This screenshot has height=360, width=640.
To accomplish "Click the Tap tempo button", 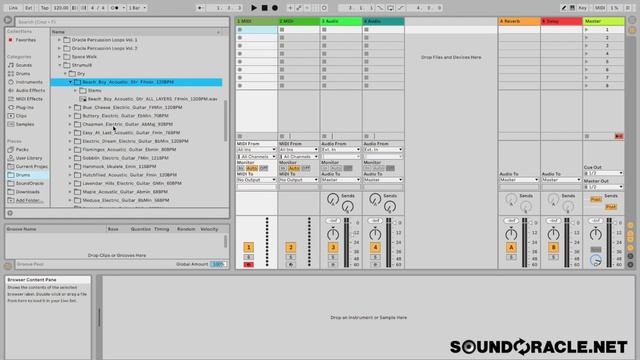I will pos(44,8).
